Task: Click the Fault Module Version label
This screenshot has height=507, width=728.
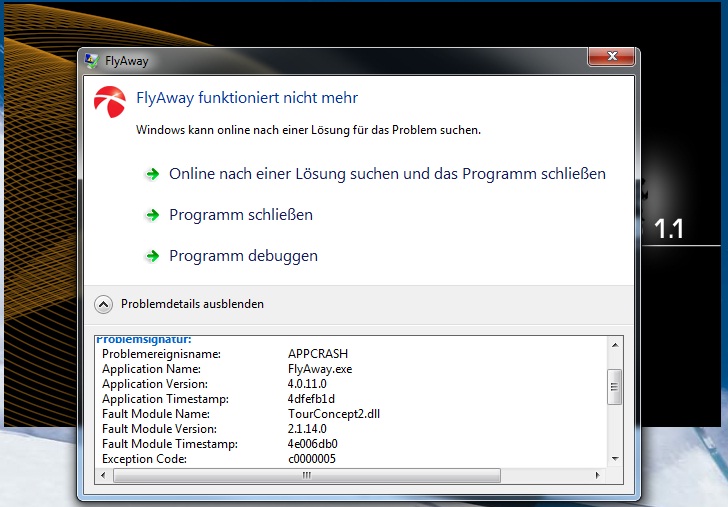Action: (x=159, y=429)
